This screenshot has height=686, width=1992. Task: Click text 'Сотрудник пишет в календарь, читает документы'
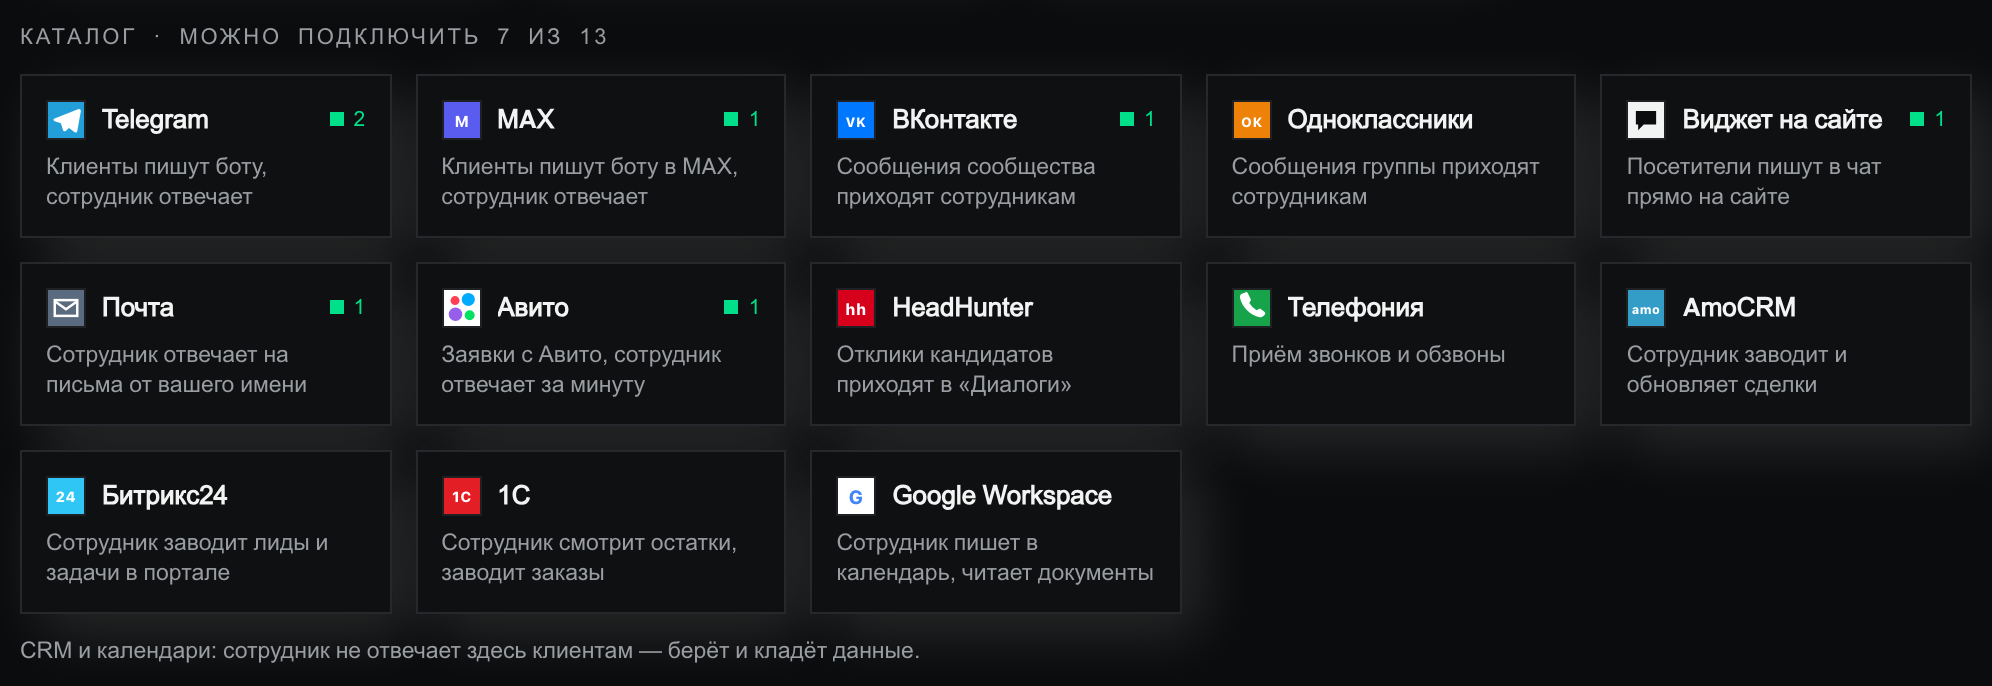coord(994,558)
